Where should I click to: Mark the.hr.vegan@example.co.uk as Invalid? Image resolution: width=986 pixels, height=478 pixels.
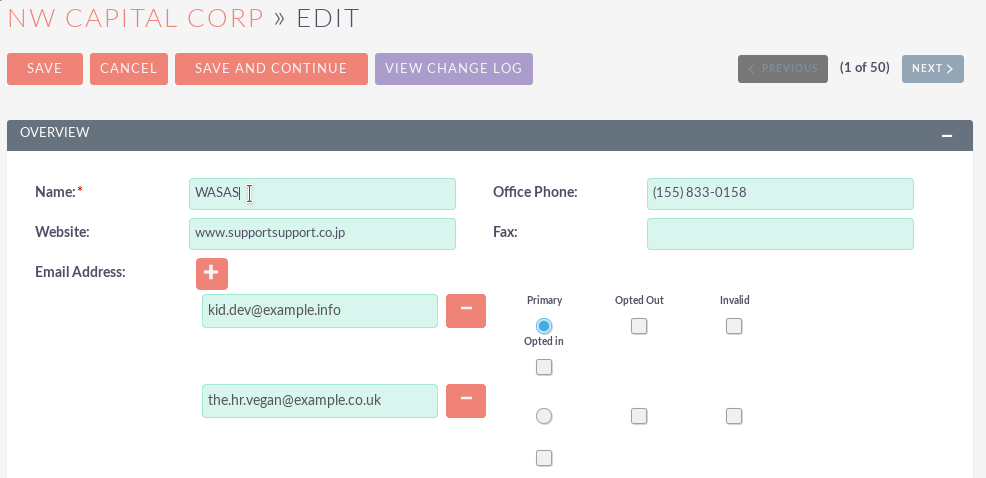click(x=734, y=416)
